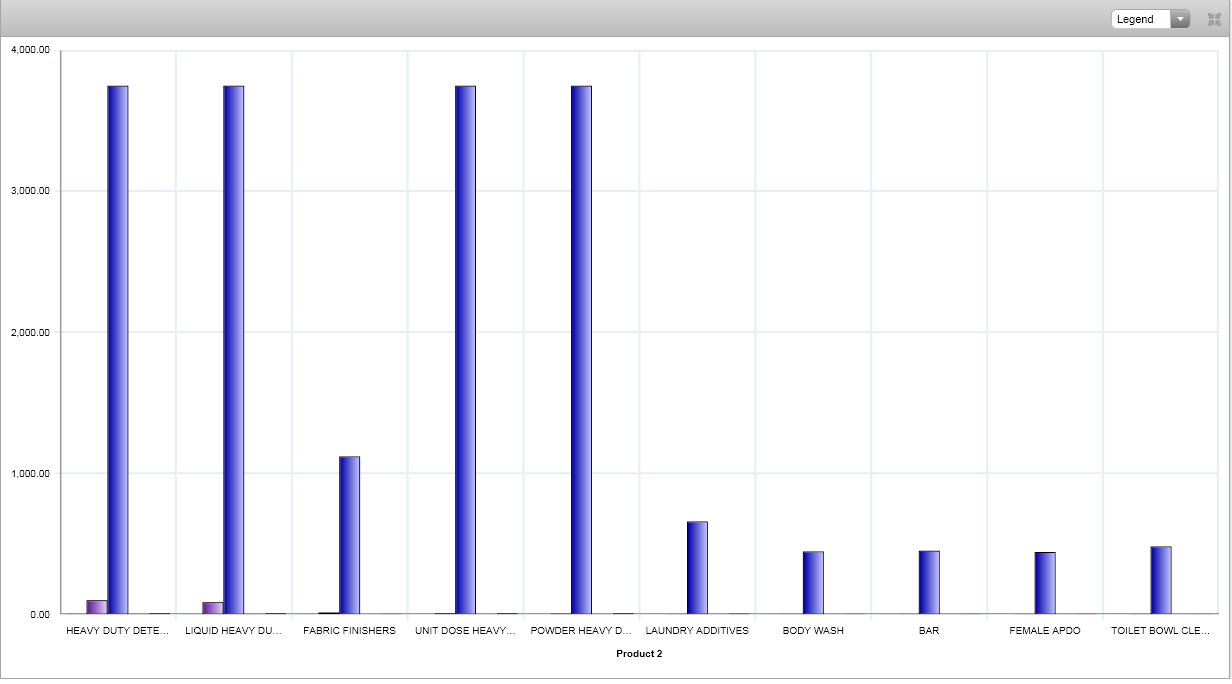This screenshot has height=684, width=1232.
Task: Select the blue Fabric Finishers bar
Action: 349,535
